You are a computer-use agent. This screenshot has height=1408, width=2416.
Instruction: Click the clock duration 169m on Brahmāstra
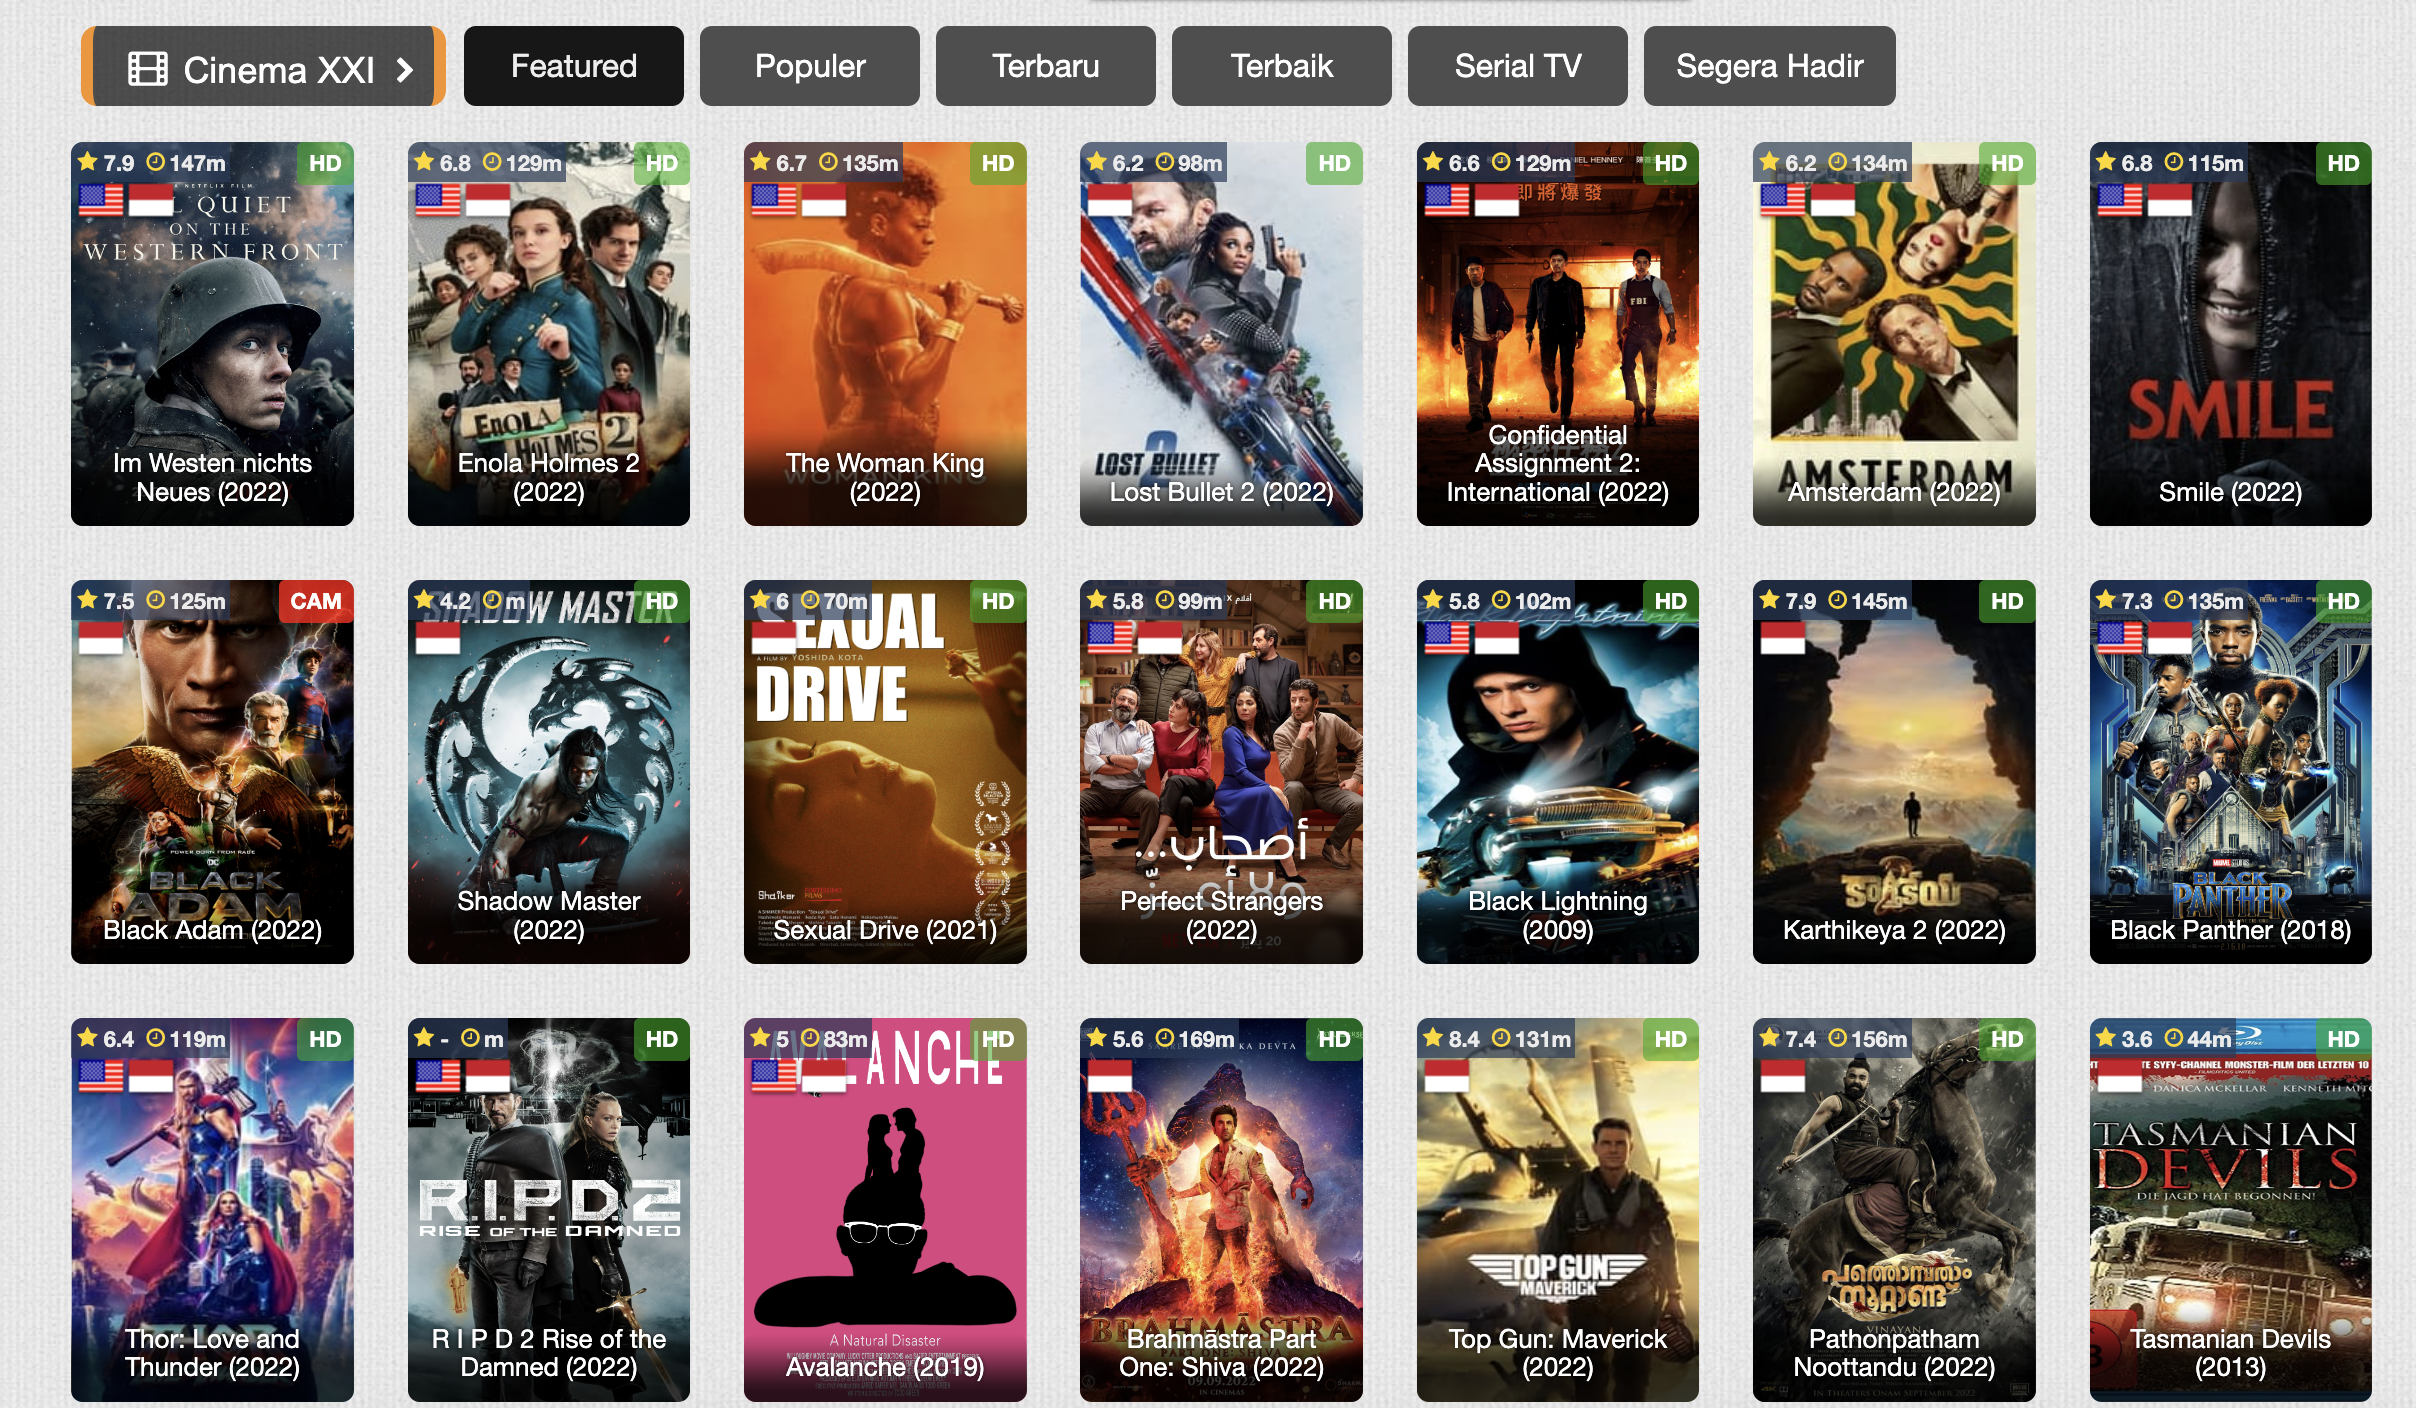tap(1195, 1039)
